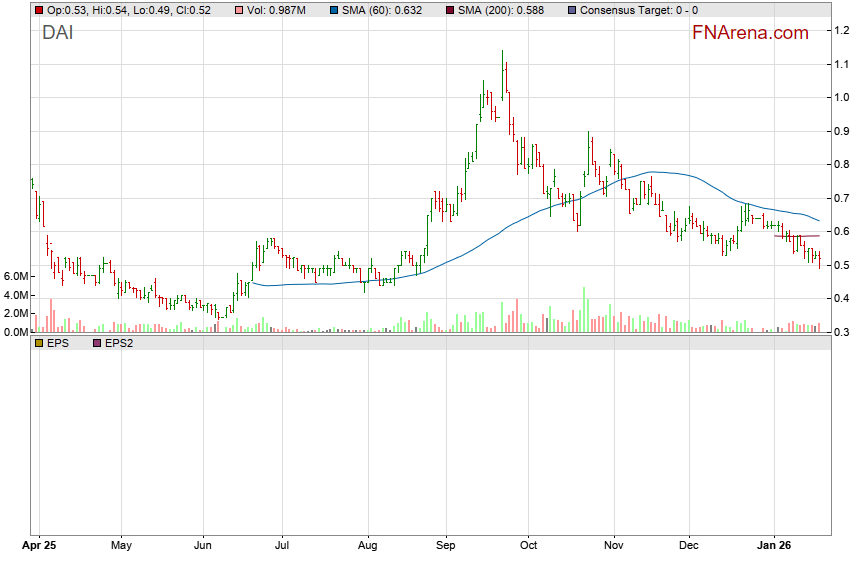
Task: Click the Jan 26 date axis label
Action: [776, 546]
